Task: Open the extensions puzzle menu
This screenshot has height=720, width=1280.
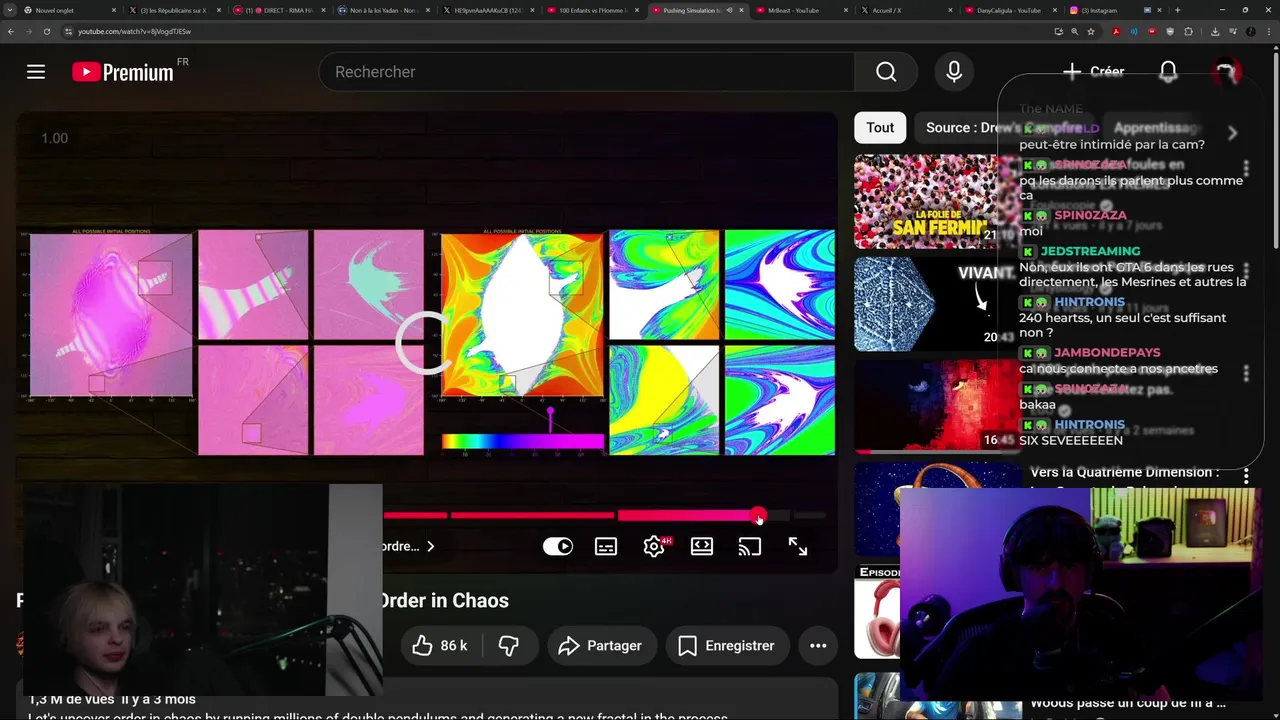Action: coord(1188,31)
